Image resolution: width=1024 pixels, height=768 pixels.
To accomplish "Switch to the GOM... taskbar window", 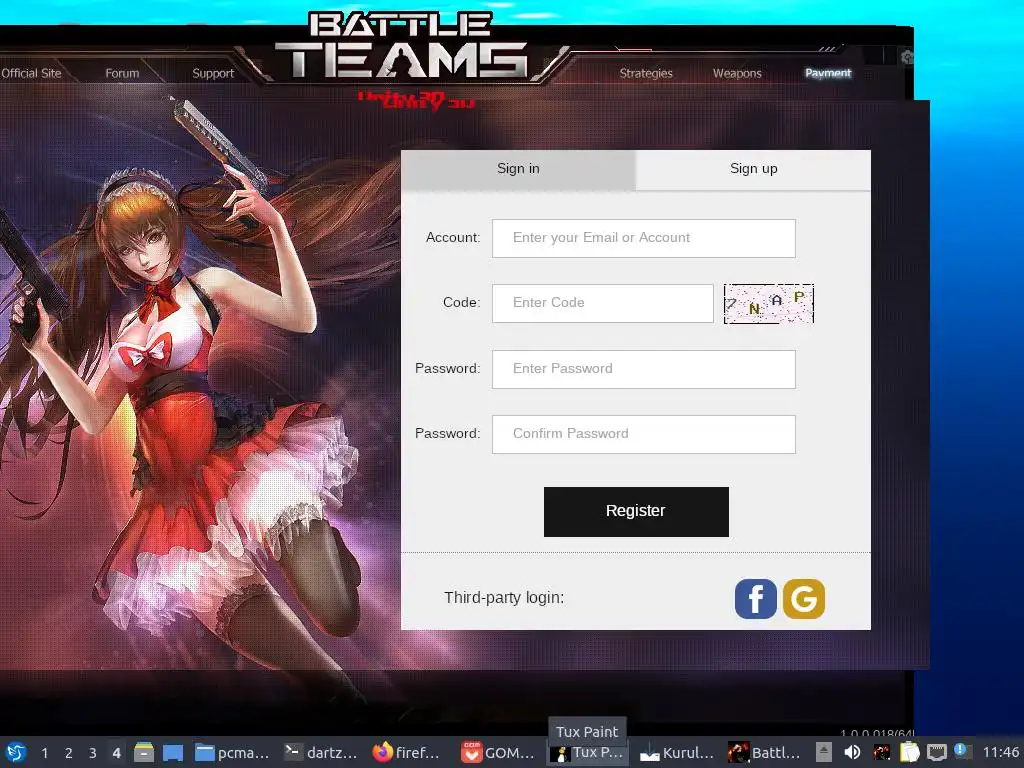I will (498, 753).
